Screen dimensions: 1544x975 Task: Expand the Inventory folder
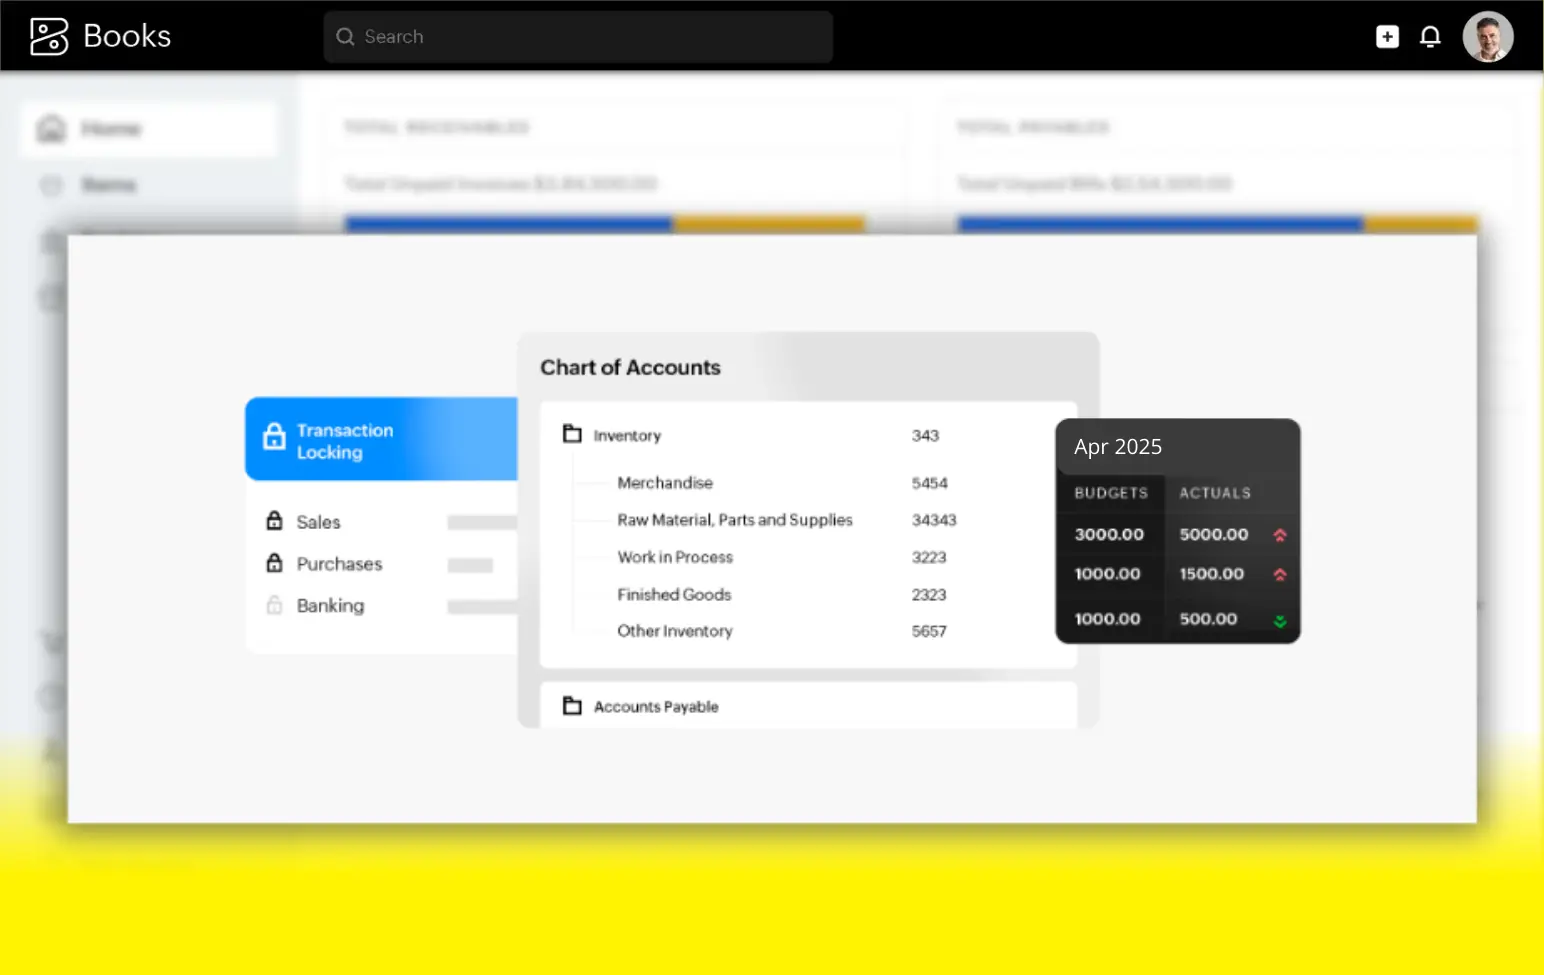(572, 434)
